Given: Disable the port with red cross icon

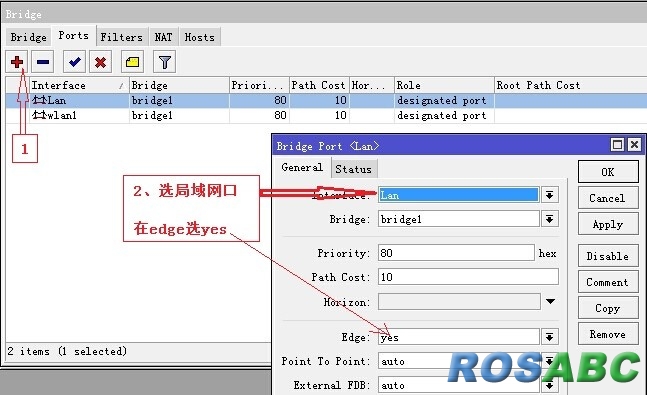Looking at the screenshot, I should tap(100, 62).
